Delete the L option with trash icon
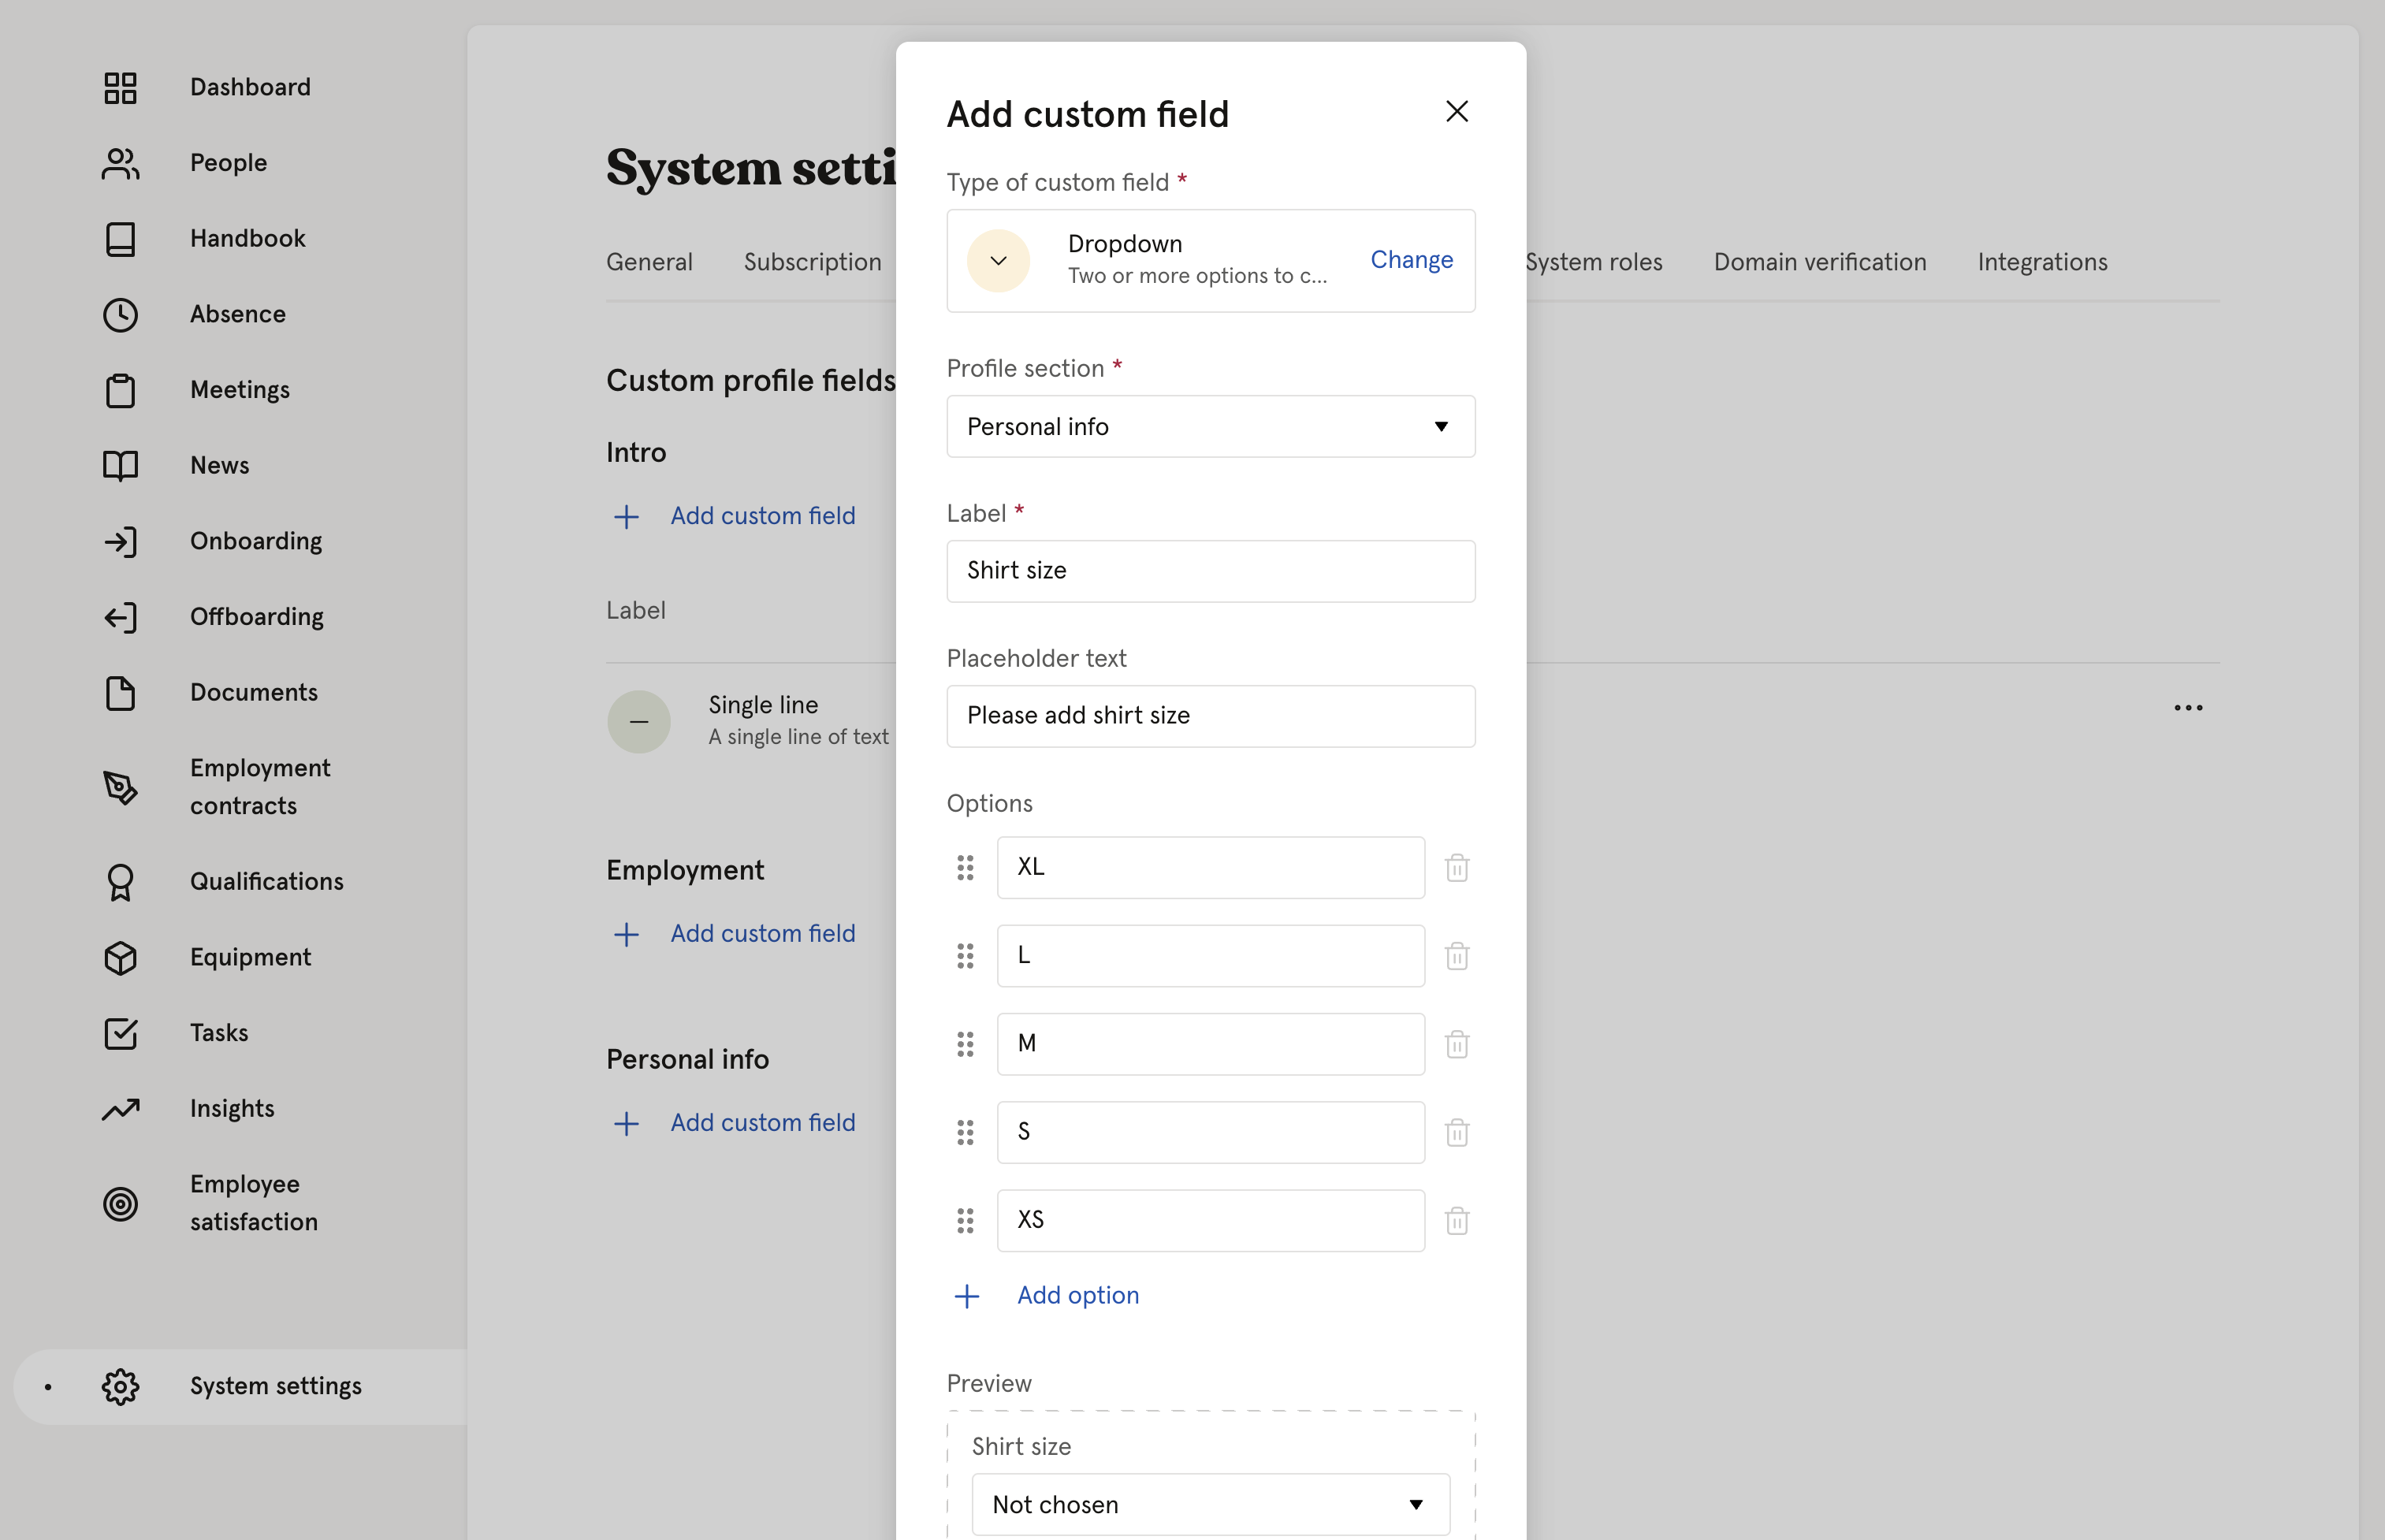This screenshot has width=2385, height=1540. 1457,956
